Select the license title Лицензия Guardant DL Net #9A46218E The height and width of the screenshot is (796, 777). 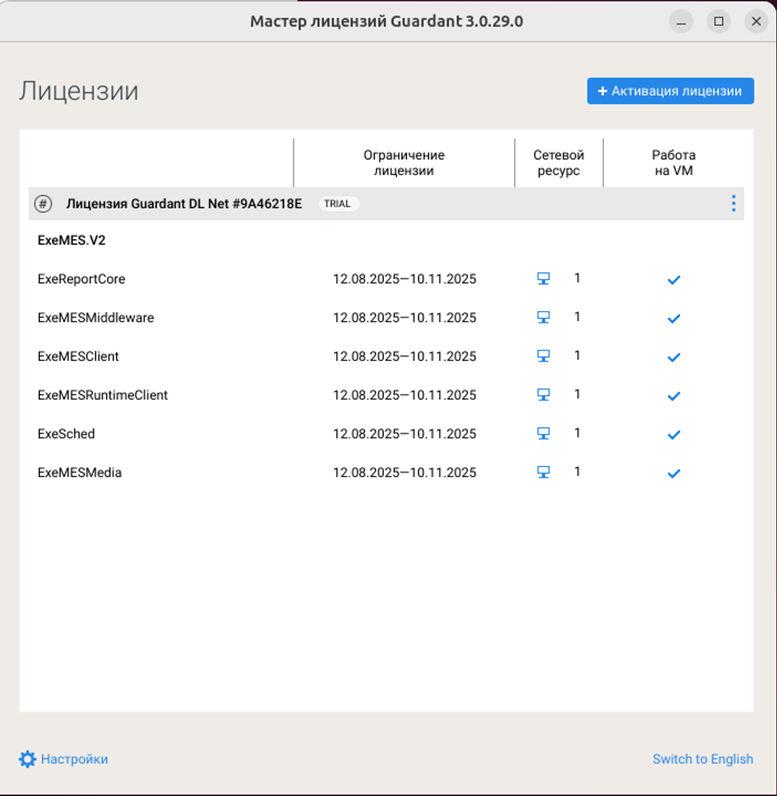tap(184, 204)
